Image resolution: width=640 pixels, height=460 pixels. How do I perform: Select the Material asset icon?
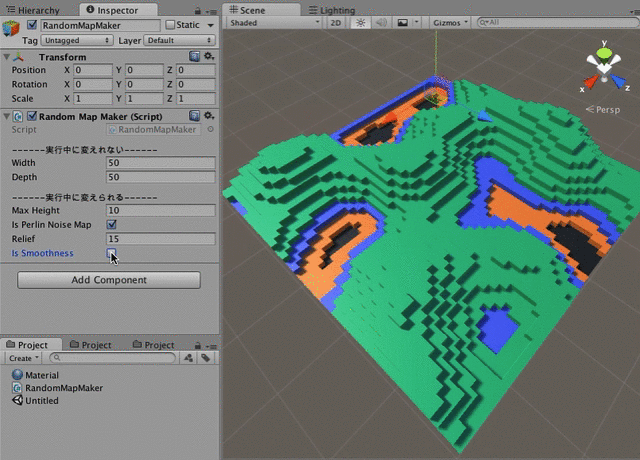pos(17,375)
